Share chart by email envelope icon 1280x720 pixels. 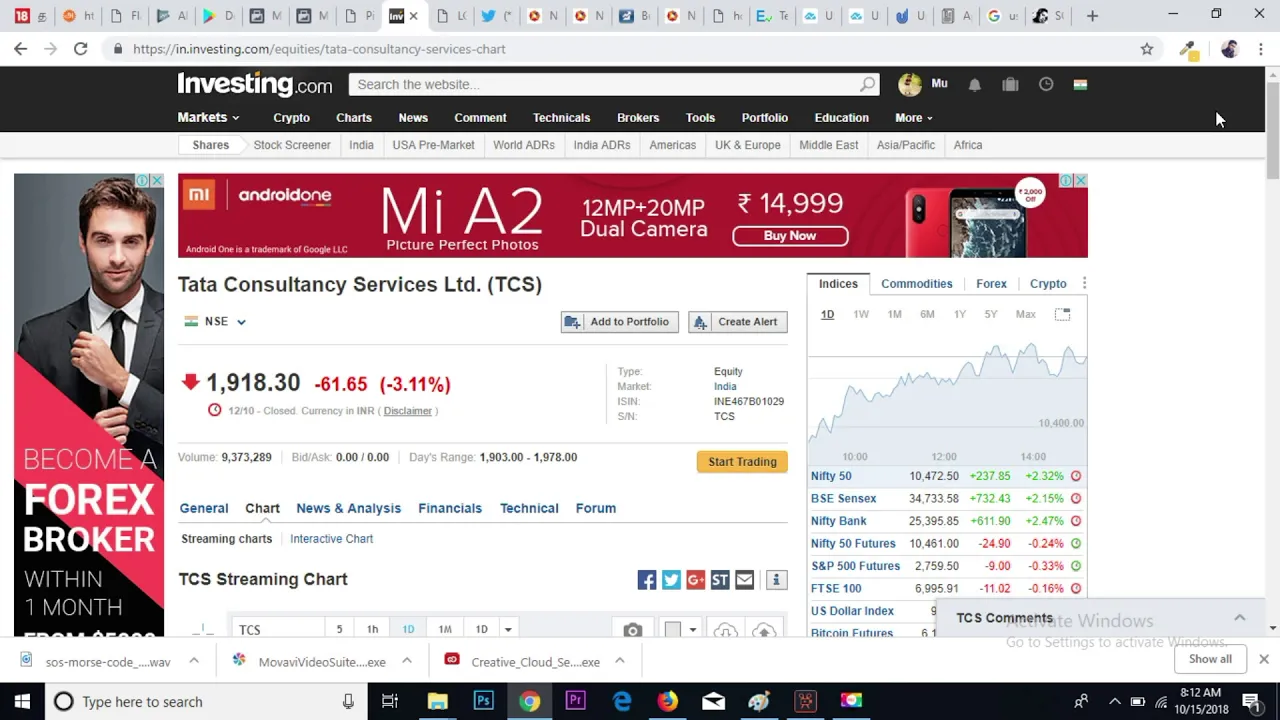point(744,580)
